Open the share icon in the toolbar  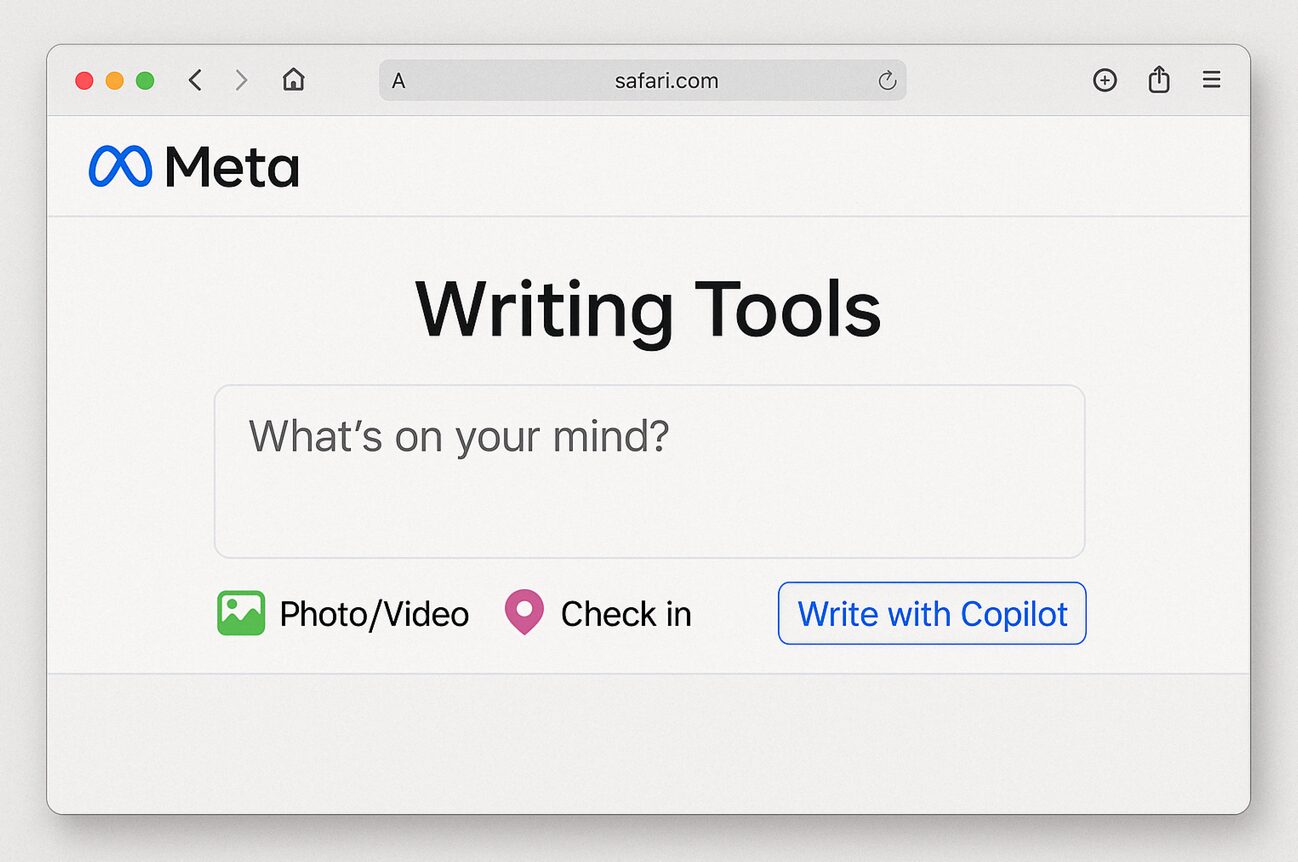coord(1158,80)
